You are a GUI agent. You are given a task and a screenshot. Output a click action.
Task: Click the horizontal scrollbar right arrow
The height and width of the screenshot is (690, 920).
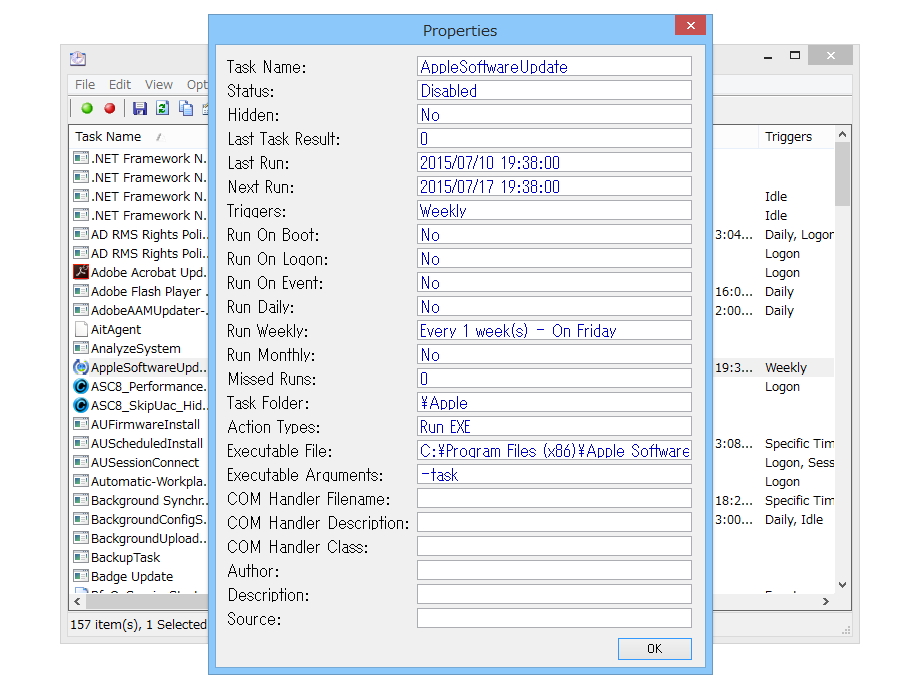[x=826, y=601]
